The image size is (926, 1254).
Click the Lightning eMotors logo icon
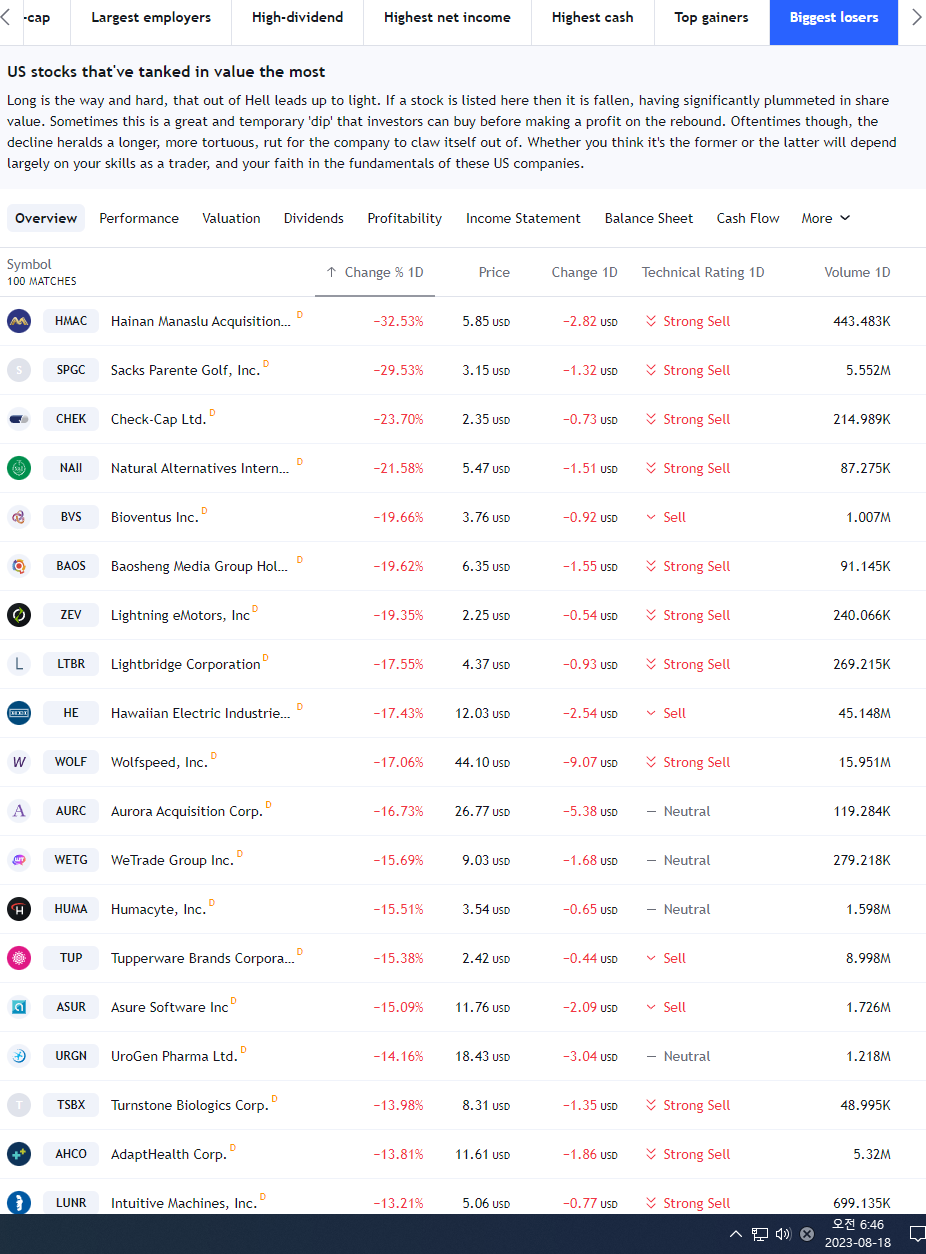[x=19, y=615]
